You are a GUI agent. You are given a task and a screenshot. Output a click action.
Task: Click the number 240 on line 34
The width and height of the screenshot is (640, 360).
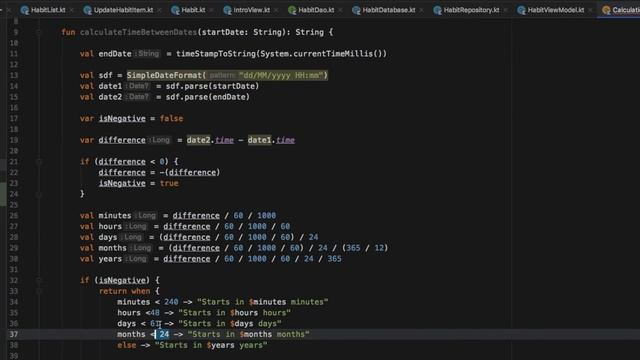tap(171, 302)
